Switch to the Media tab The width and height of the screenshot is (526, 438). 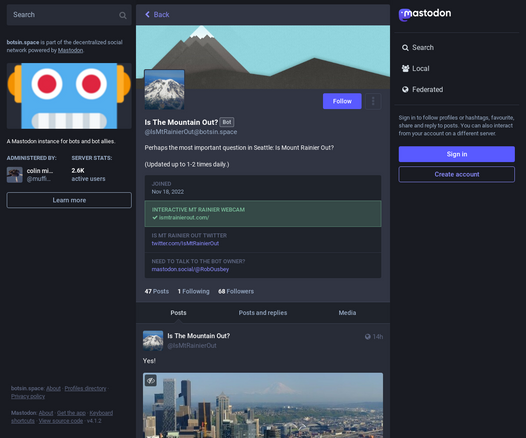347,313
